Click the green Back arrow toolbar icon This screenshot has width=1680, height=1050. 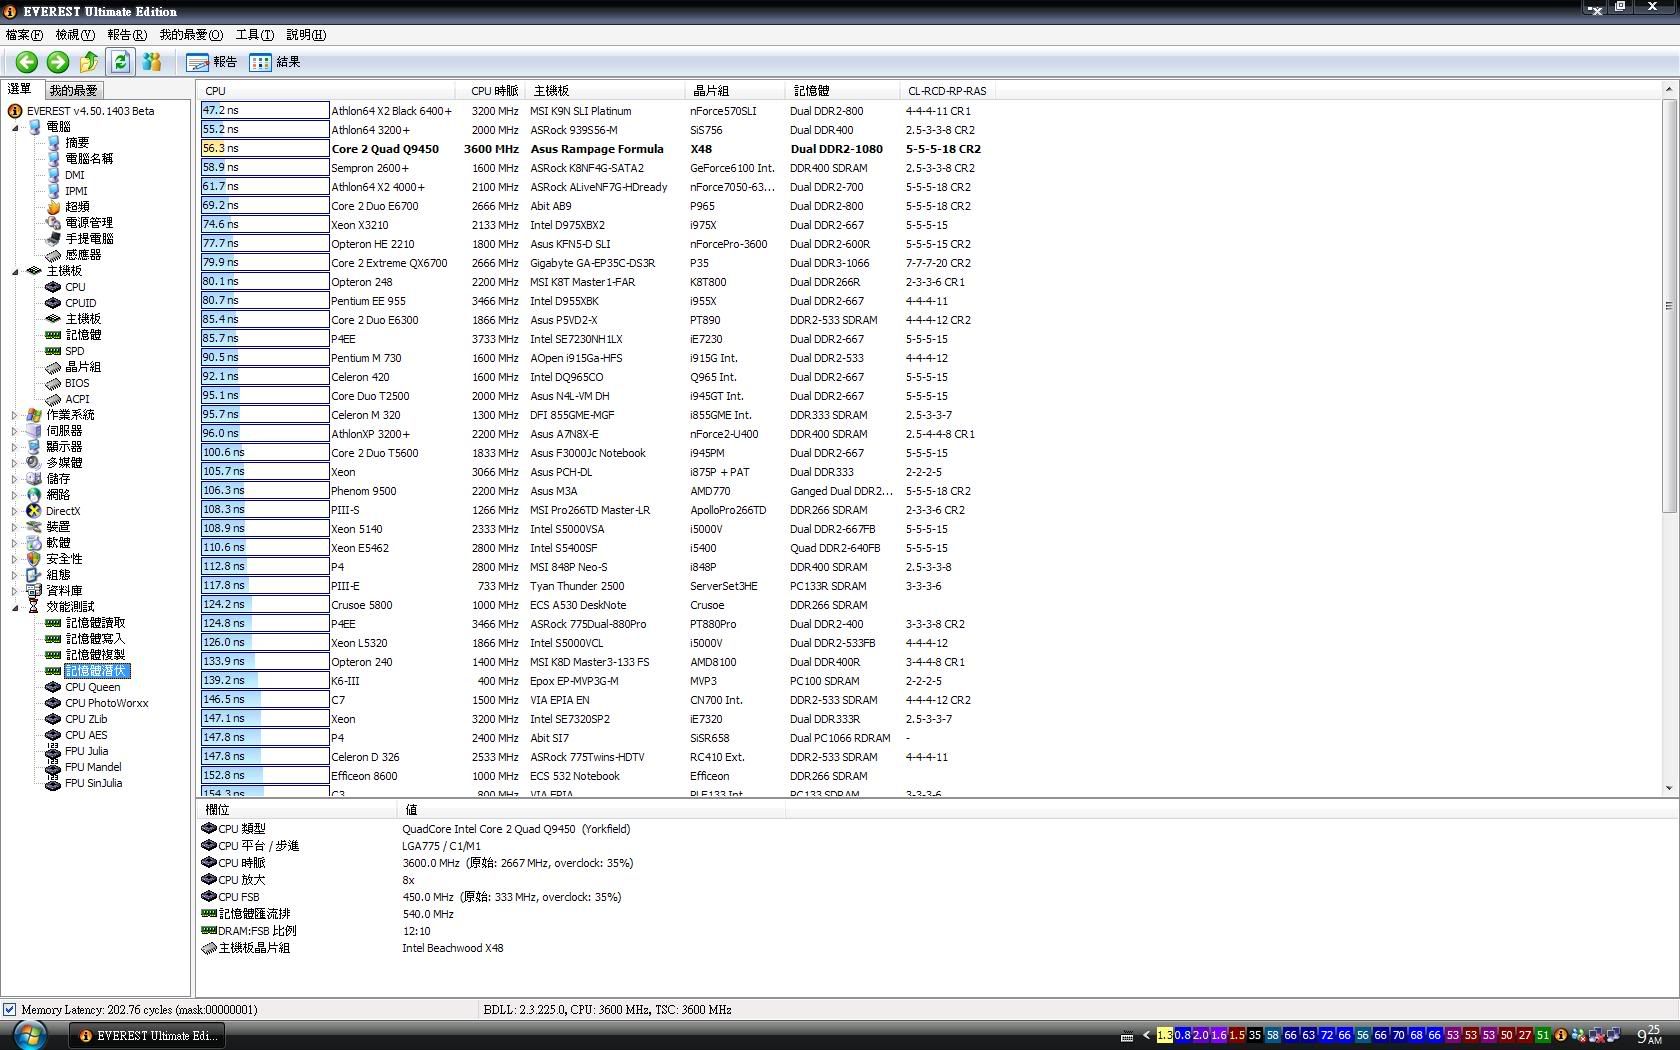tap(27, 62)
